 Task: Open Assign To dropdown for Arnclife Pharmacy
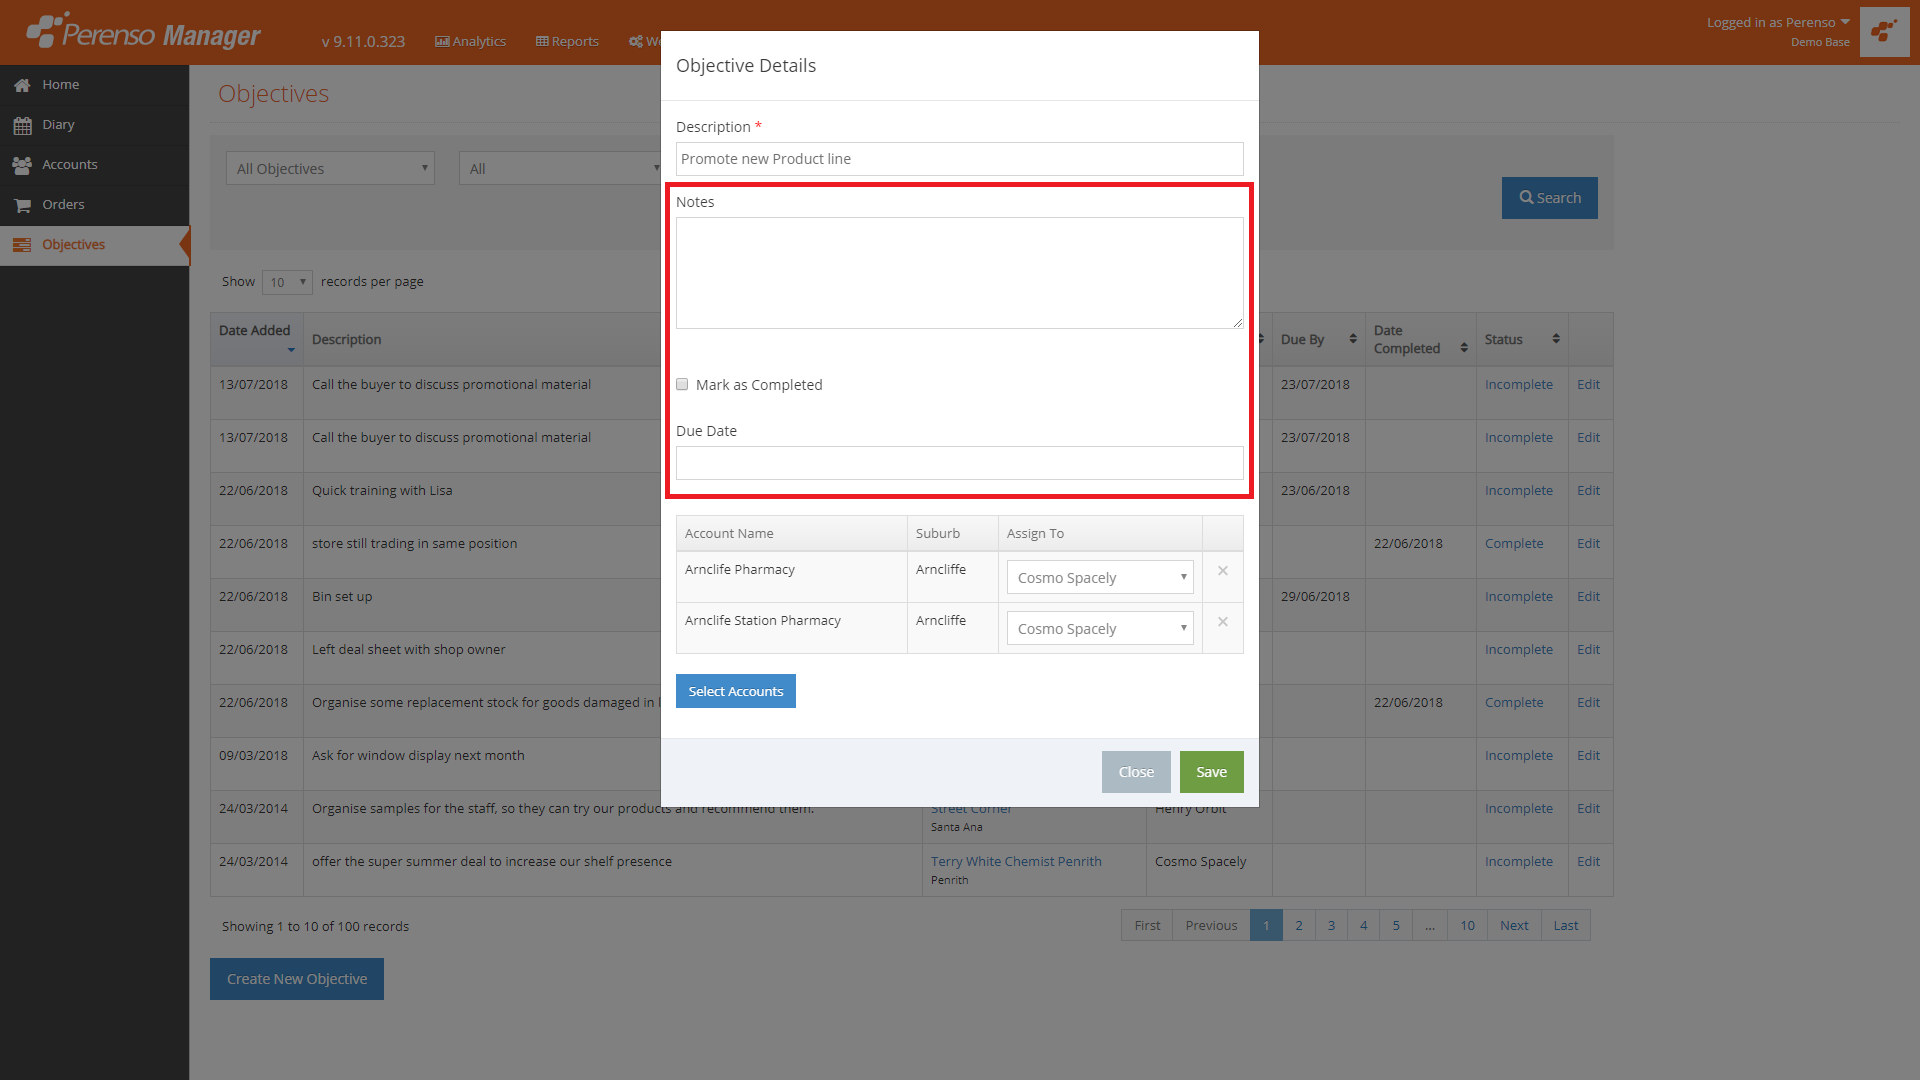pyautogui.click(x=1100, y=578)
